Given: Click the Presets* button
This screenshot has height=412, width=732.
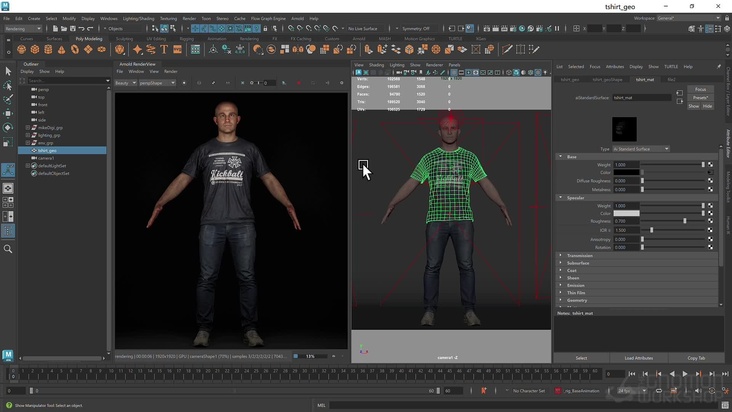Looking at the screenshot, I should (700, 98).
